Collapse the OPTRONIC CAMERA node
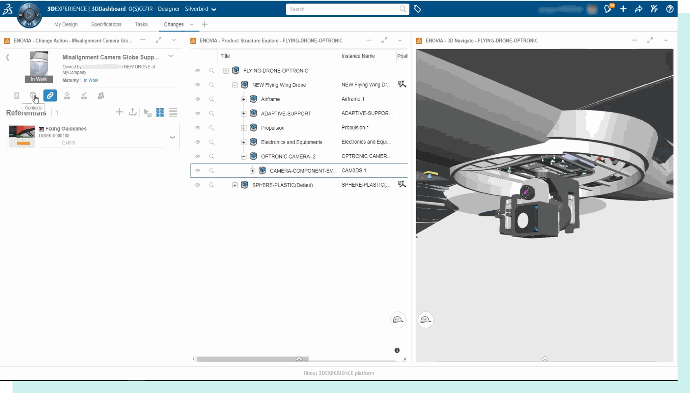Image resolution: width=690 pixels, height=394 pixels. [x=243, y=157]
